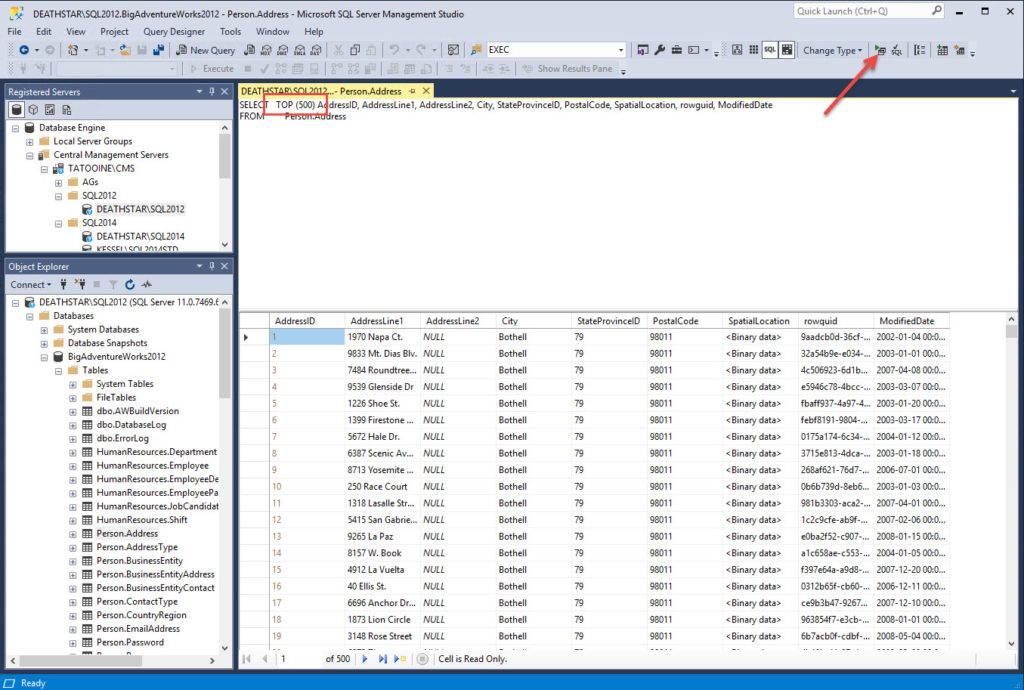Toggle the Registered Servers panel pin
Screen dimensions: 1024x690
click(210, 91)
